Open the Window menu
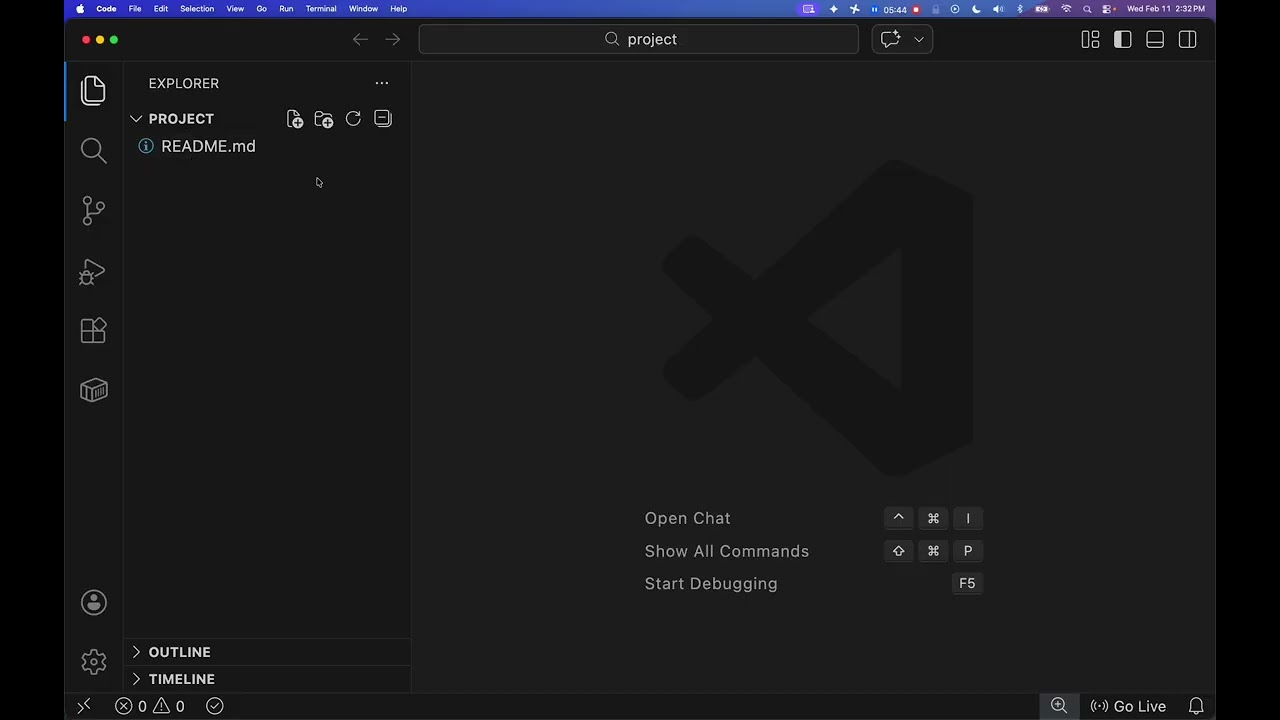The height and width of the screenshot is (720, 1280). pos(363,9)
